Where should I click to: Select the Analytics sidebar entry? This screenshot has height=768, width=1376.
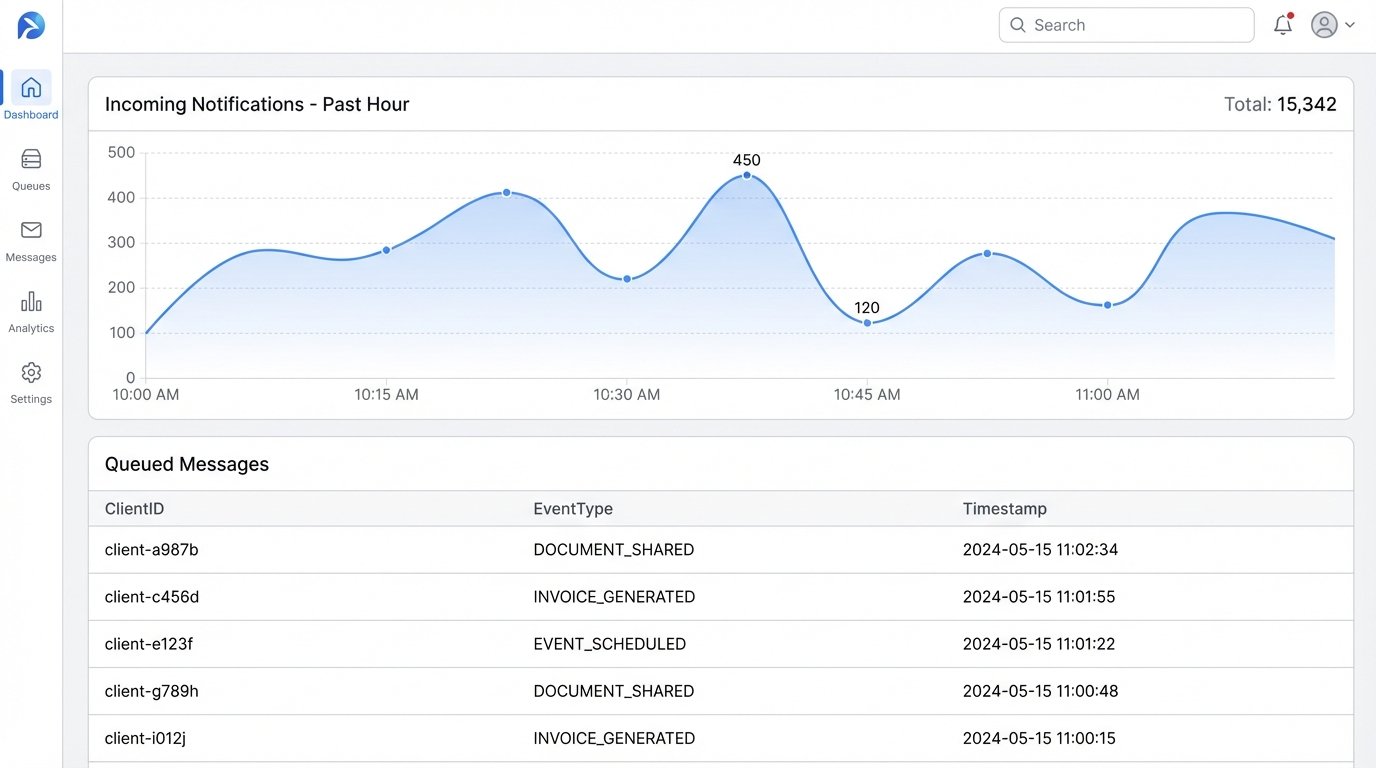30,328
